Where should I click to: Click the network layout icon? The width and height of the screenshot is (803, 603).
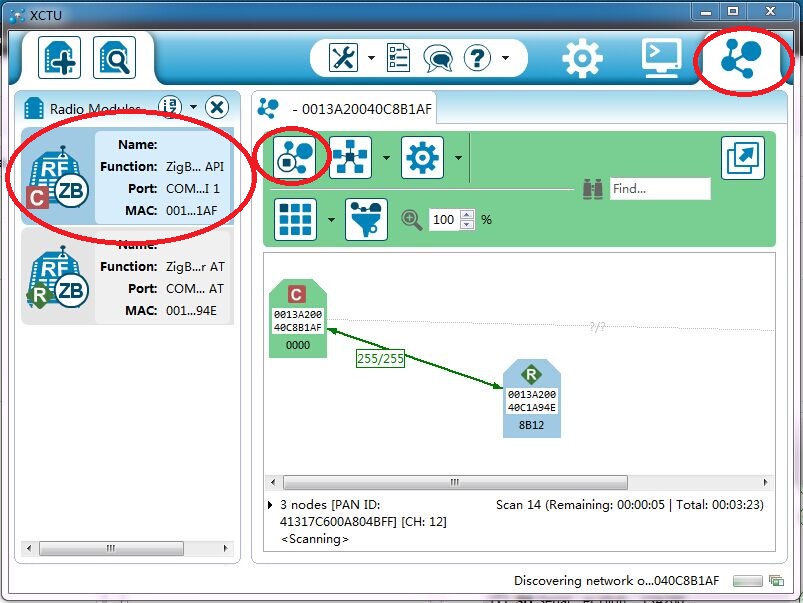[x=350, y=158]
